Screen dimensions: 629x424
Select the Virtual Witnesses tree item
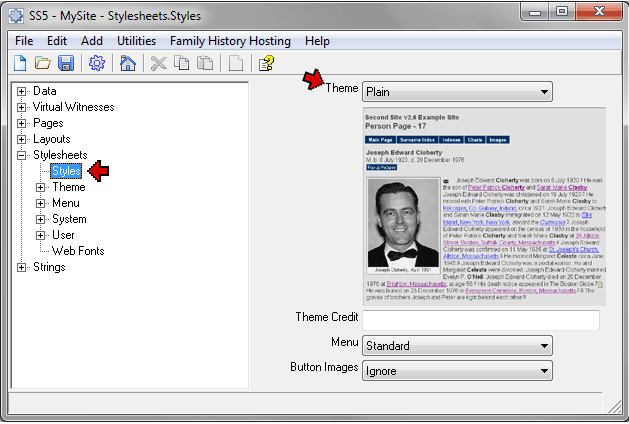coord(73,107)
